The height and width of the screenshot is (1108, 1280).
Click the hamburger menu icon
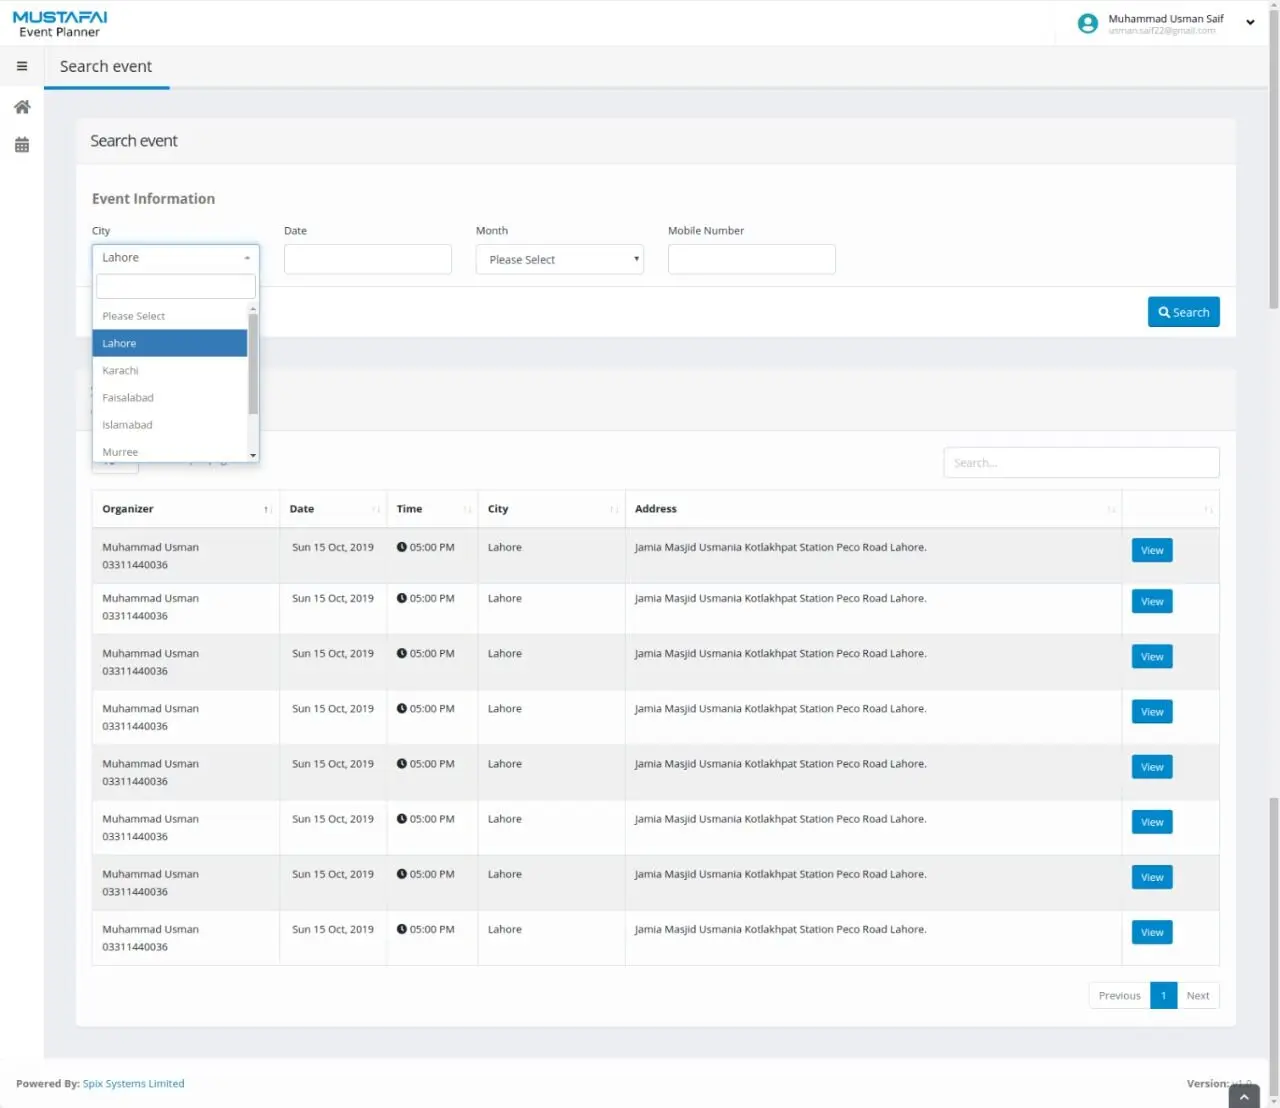22,67
